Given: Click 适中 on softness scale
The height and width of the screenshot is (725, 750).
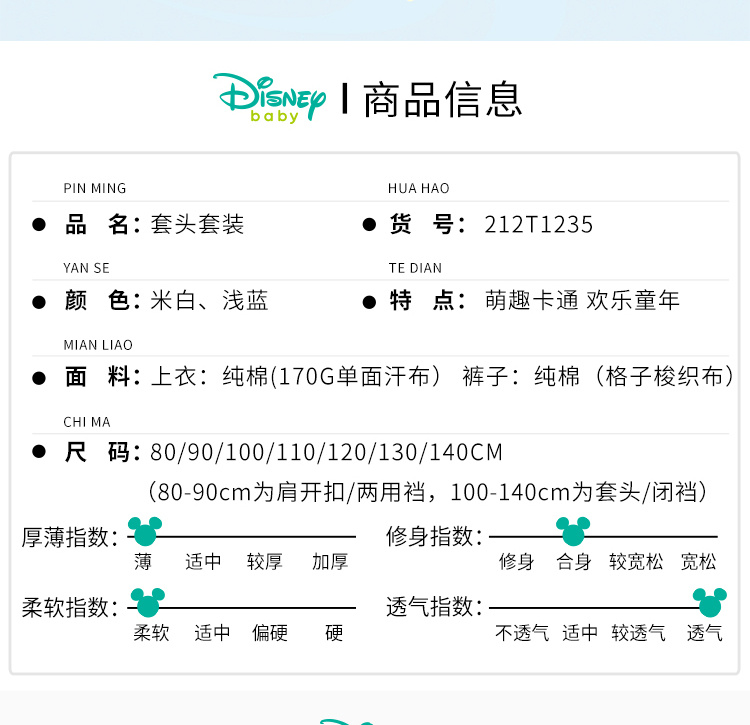Looking at the screenshot, I should (212, 633).
